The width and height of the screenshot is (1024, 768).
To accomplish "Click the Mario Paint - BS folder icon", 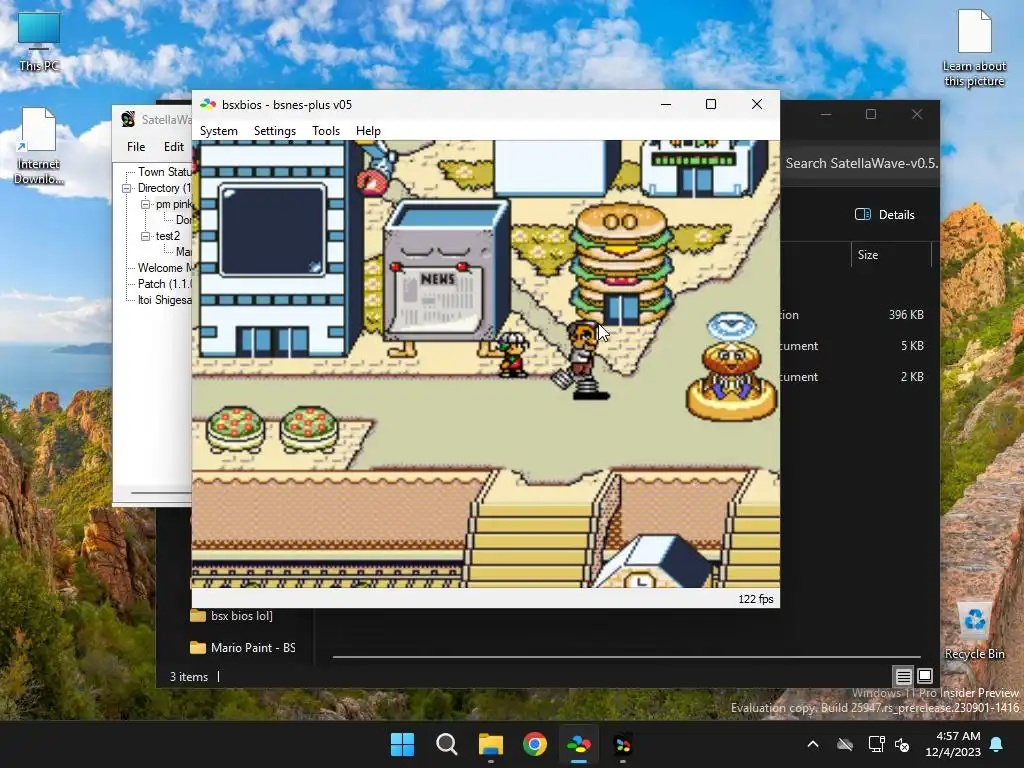I will (197, 647).
